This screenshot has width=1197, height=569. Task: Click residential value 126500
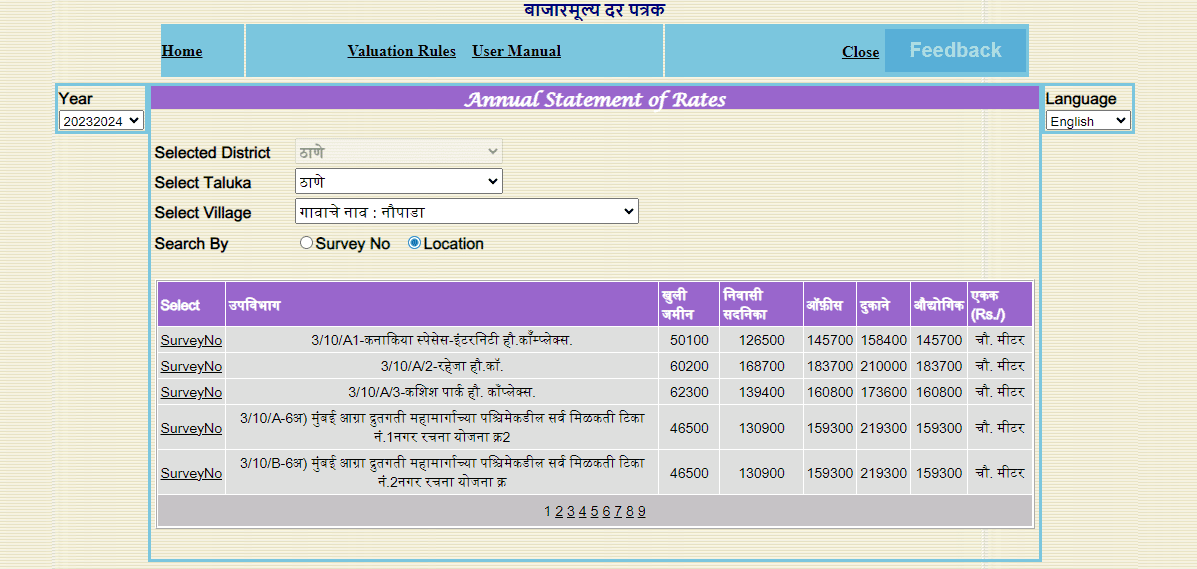(761, 340)
